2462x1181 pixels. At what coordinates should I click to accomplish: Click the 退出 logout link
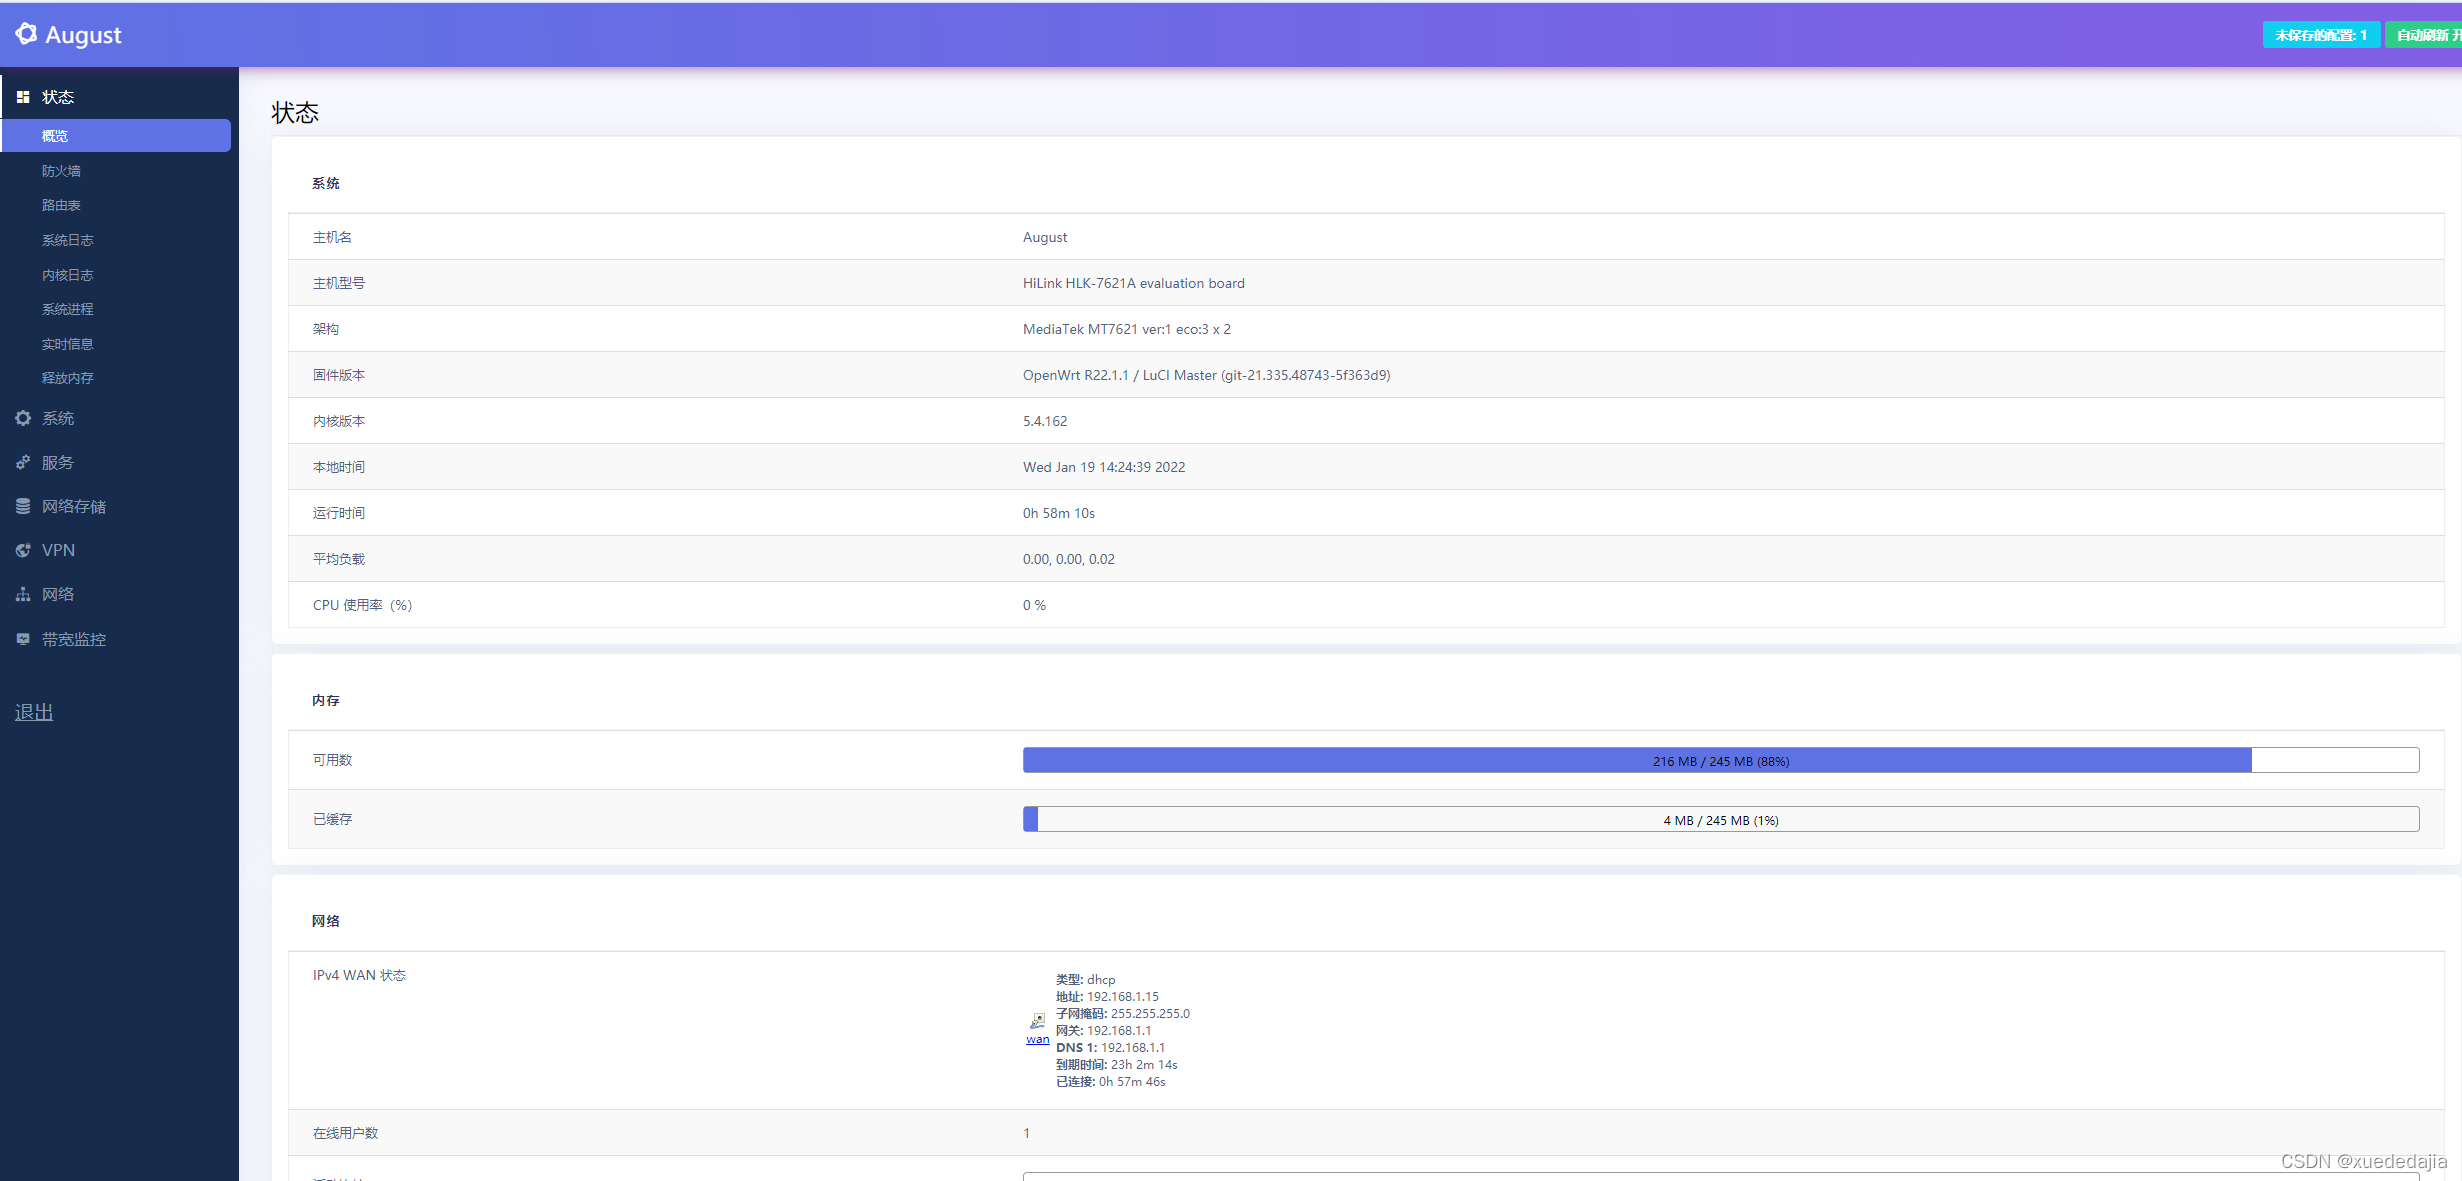click(34, 712)
